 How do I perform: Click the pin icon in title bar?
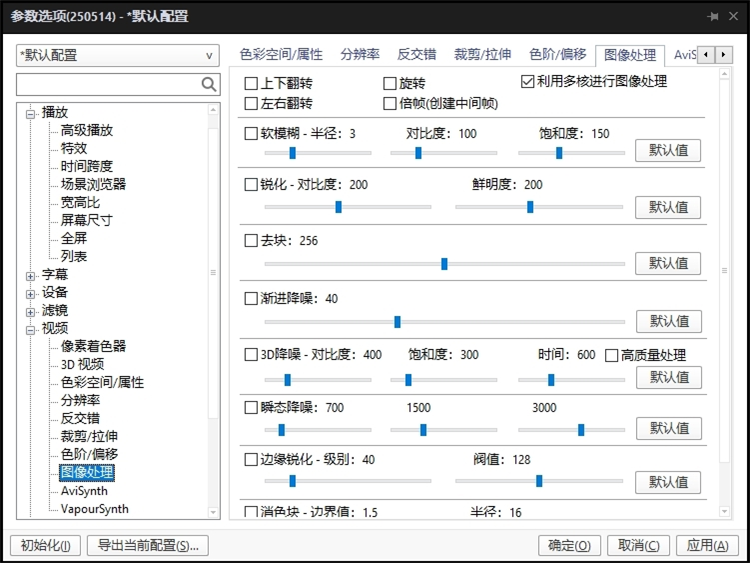click(x=713, y=17)
